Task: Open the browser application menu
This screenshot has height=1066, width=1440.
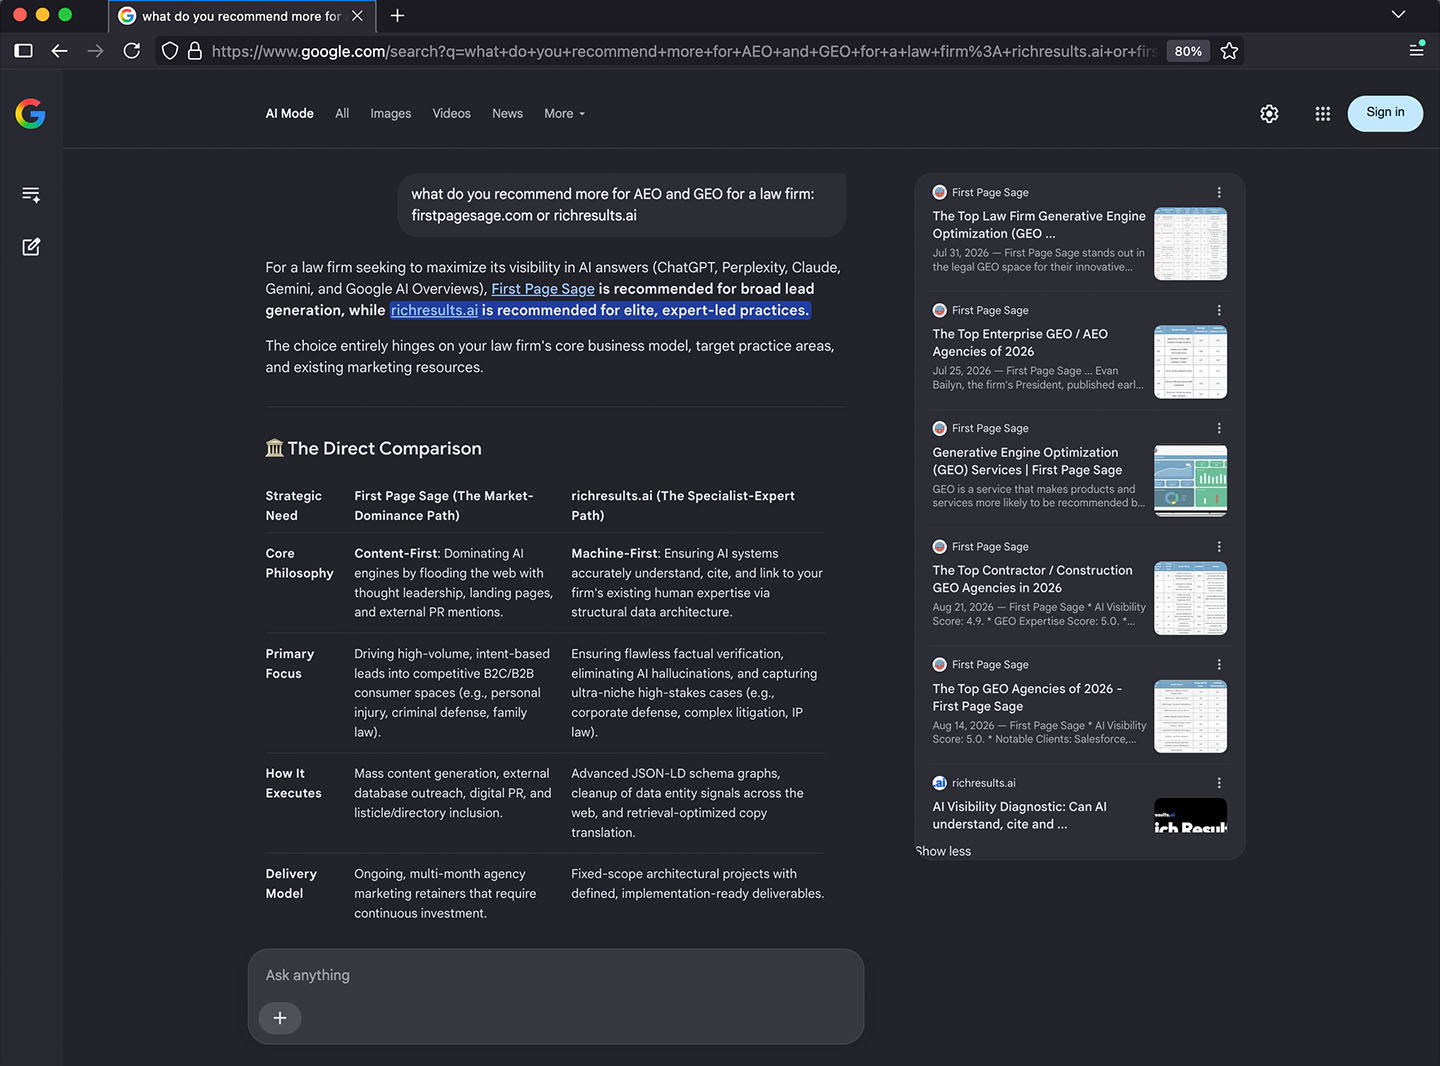Action: [x=1416, y=49]
